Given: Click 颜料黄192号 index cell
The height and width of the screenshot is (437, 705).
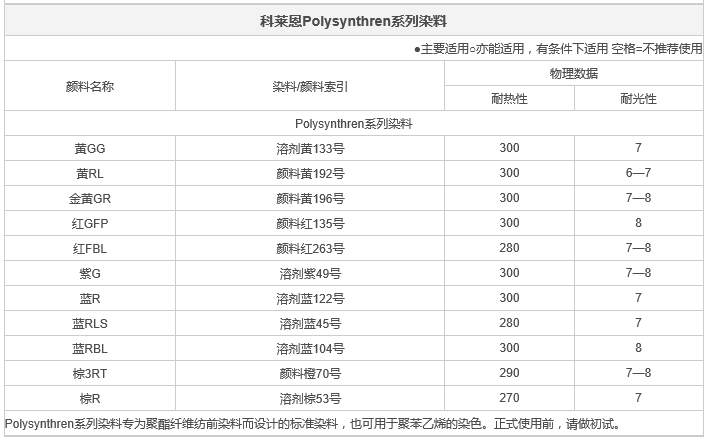Looking at the screenshot, I should pos(310,174).
